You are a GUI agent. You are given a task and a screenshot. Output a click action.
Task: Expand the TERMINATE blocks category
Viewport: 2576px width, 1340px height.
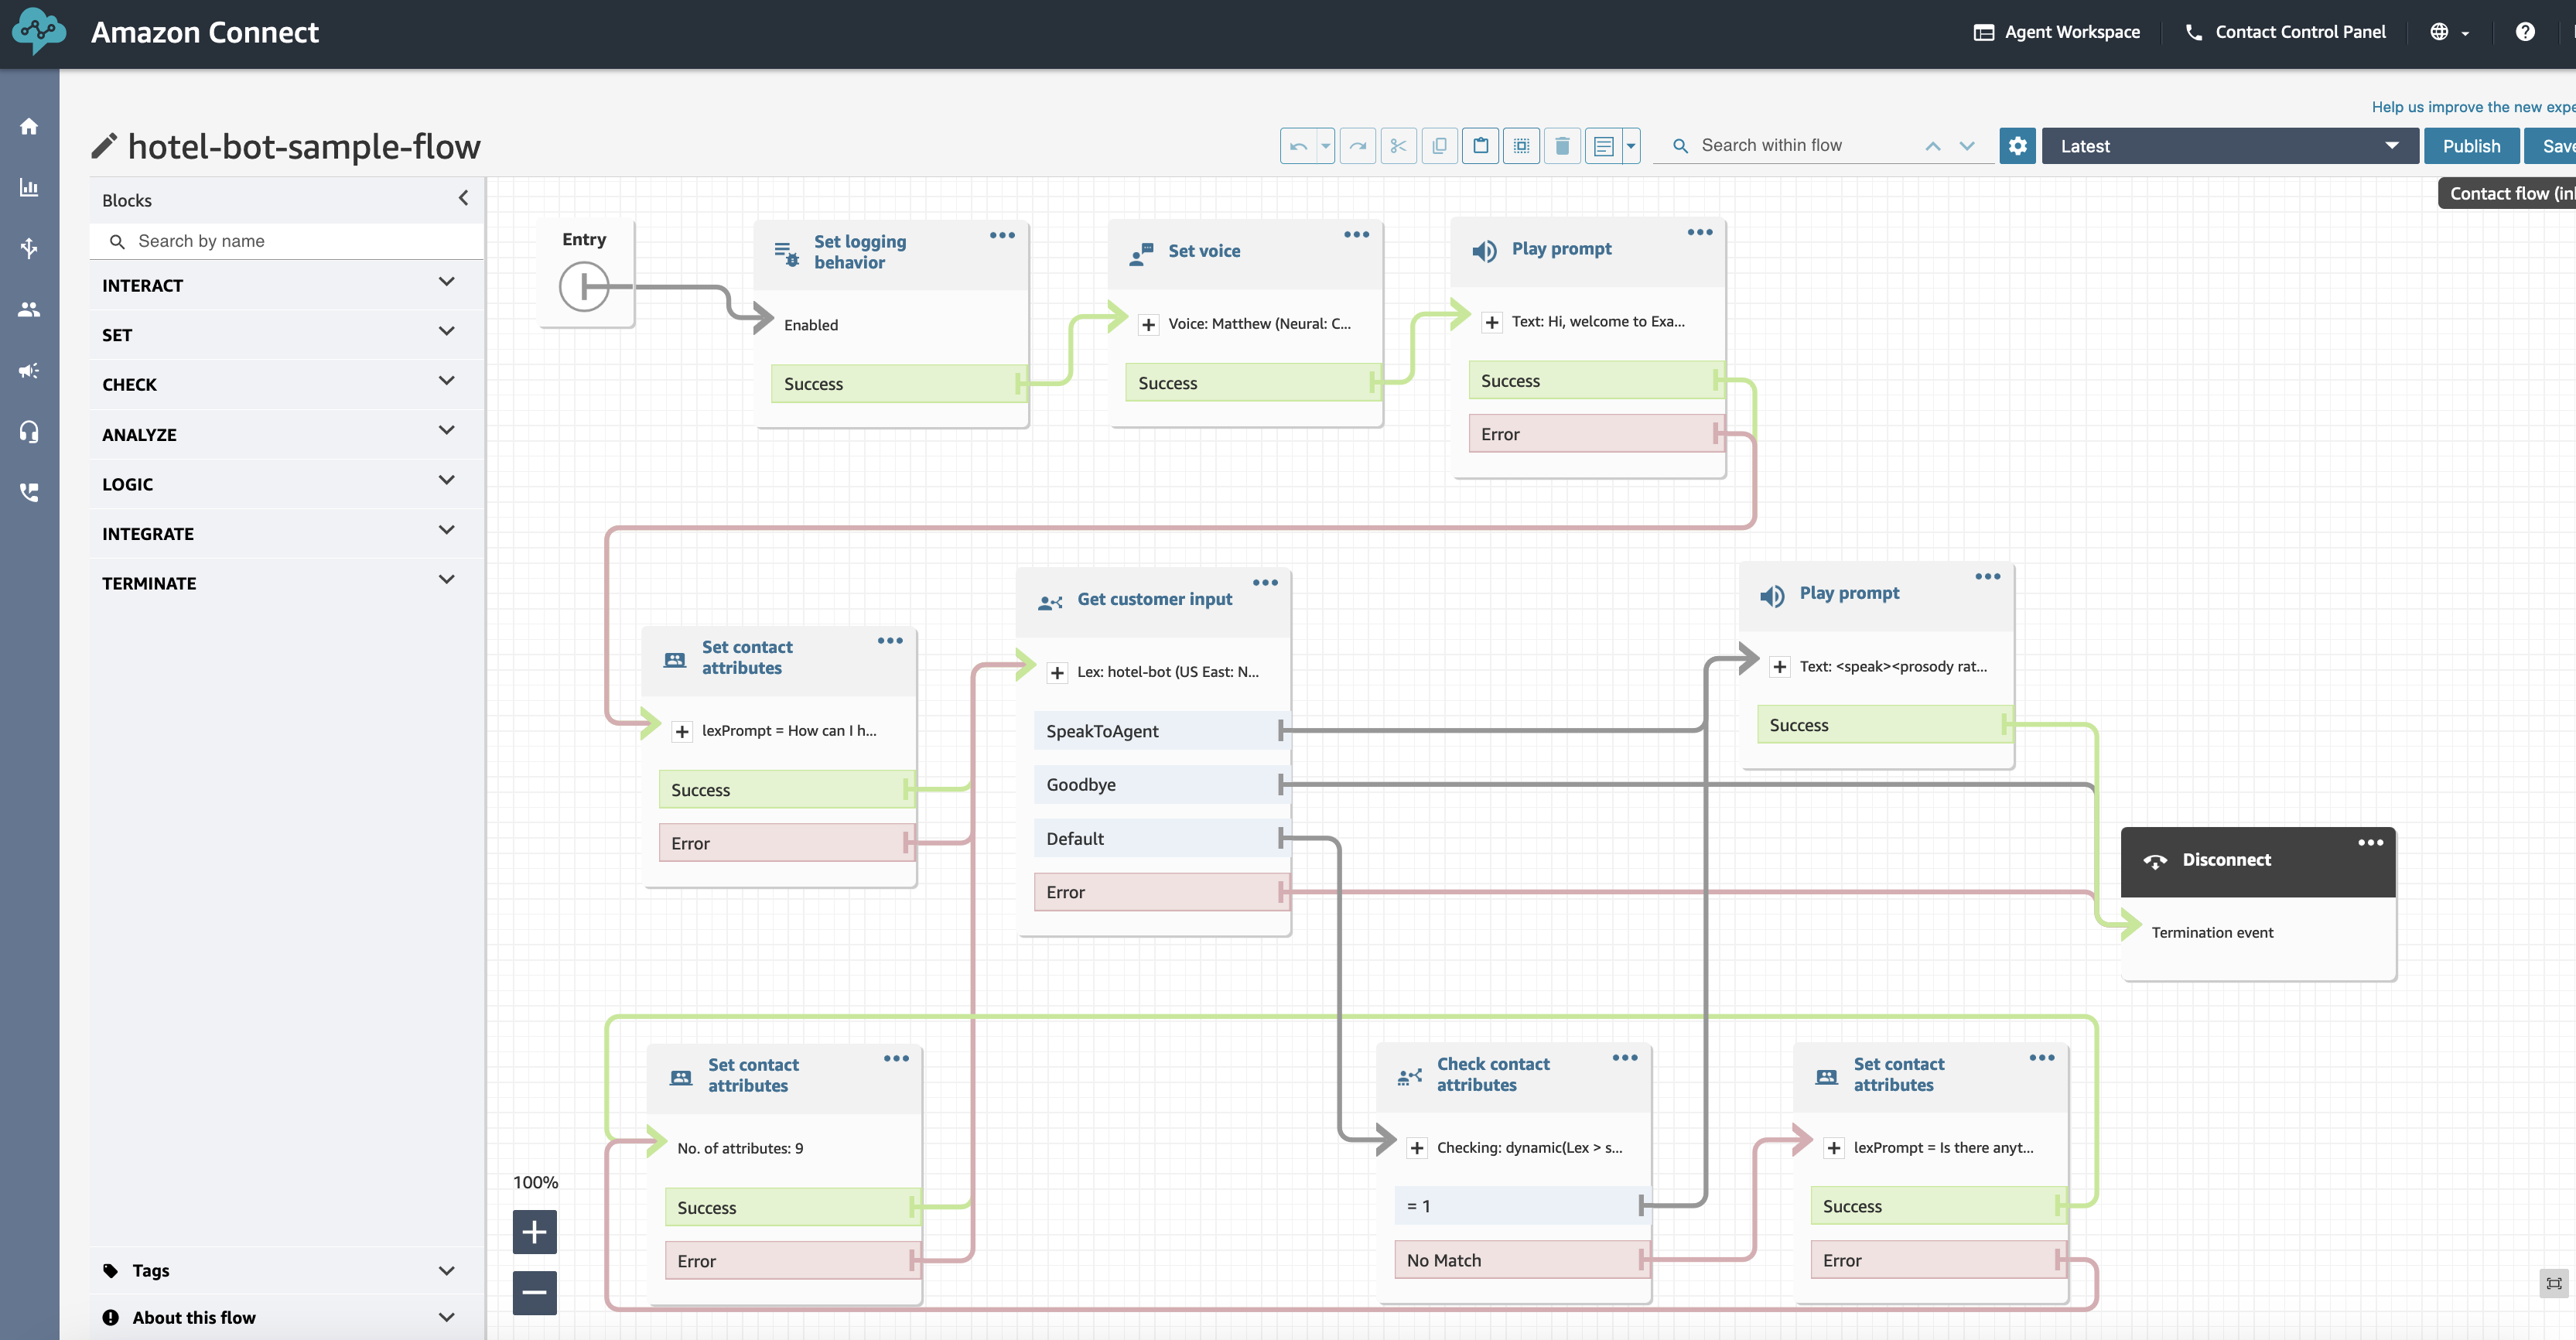point(446,582)
